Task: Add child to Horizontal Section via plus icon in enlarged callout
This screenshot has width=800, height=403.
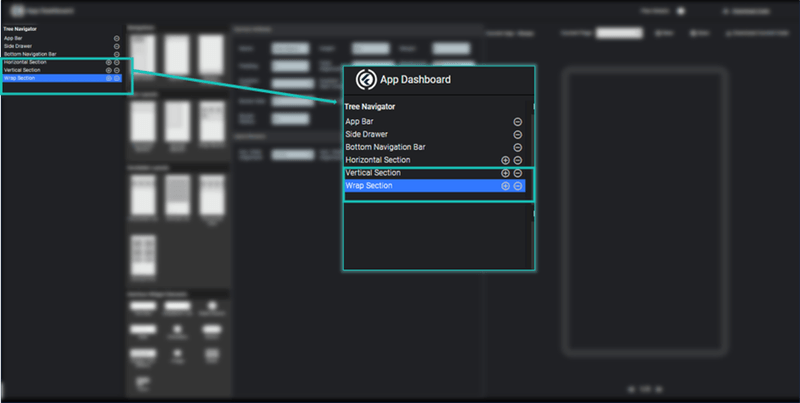Action: coord(505,160)
